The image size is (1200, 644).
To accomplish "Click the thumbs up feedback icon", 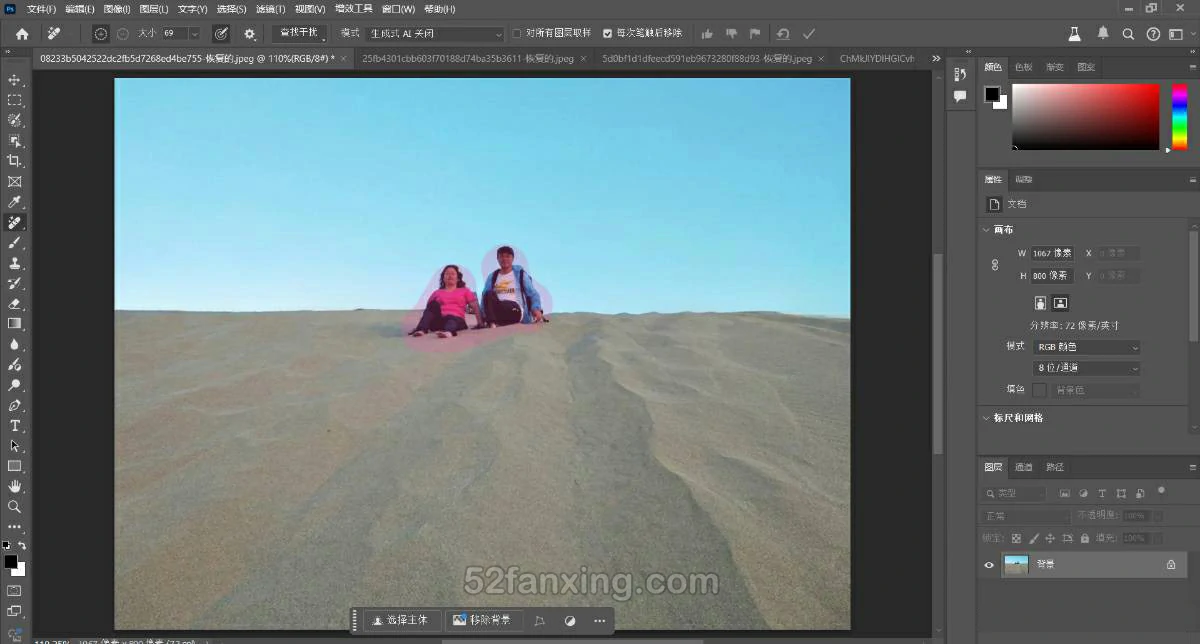I will [708, 34].
